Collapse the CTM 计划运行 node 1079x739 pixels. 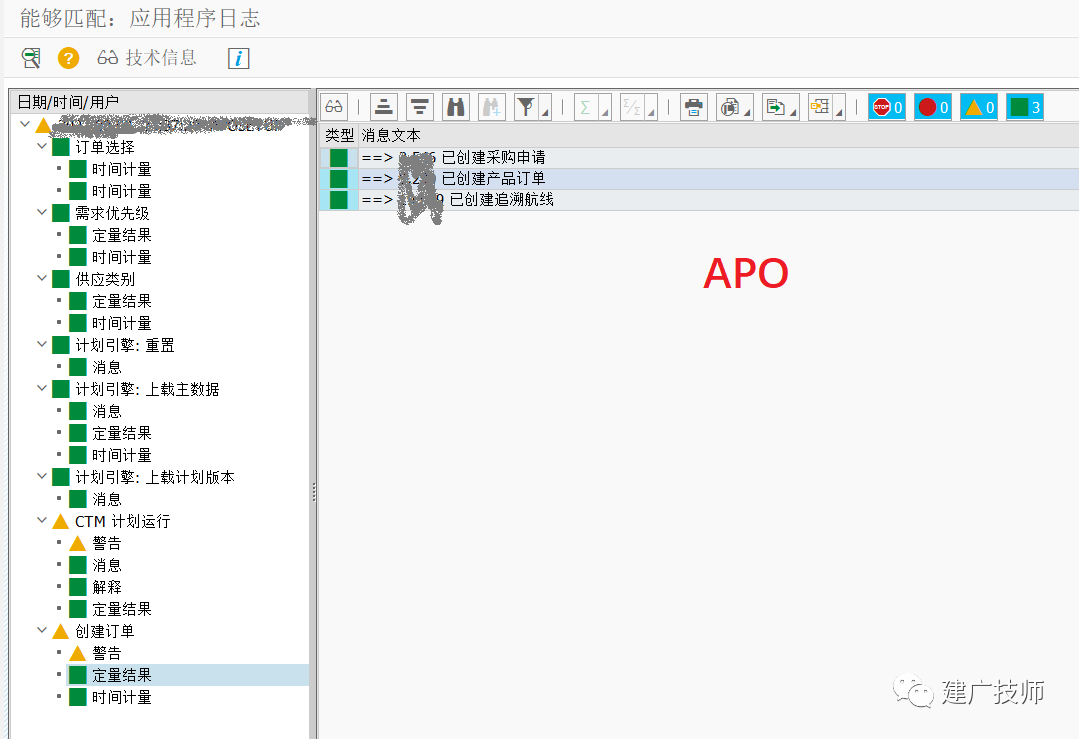click(42, 521)
